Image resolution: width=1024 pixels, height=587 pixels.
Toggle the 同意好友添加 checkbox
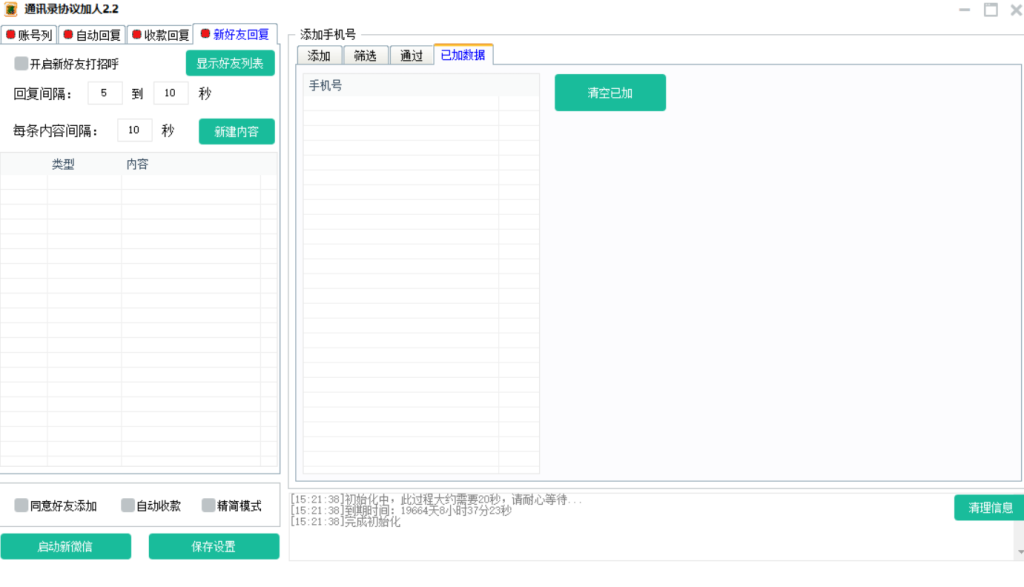coord(22,506)
